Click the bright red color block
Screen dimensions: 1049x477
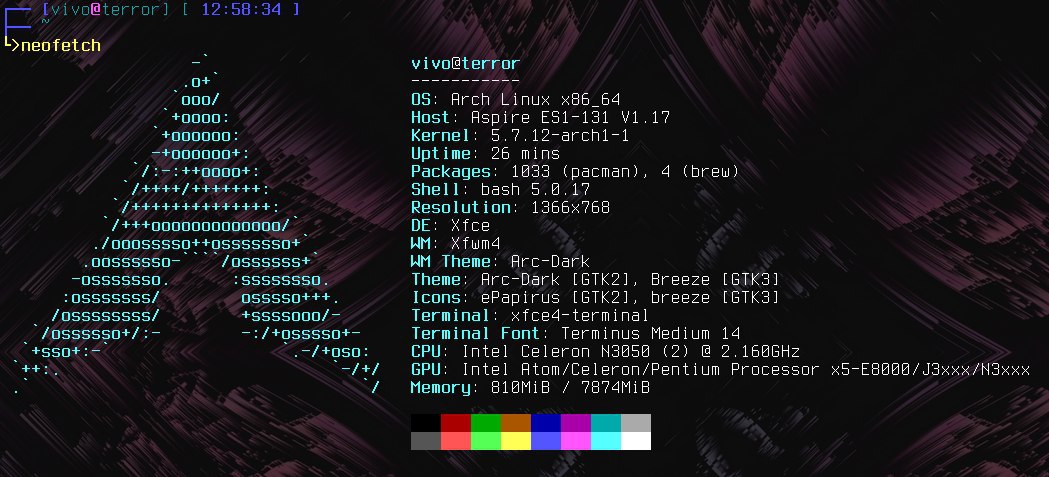point(456,441)
